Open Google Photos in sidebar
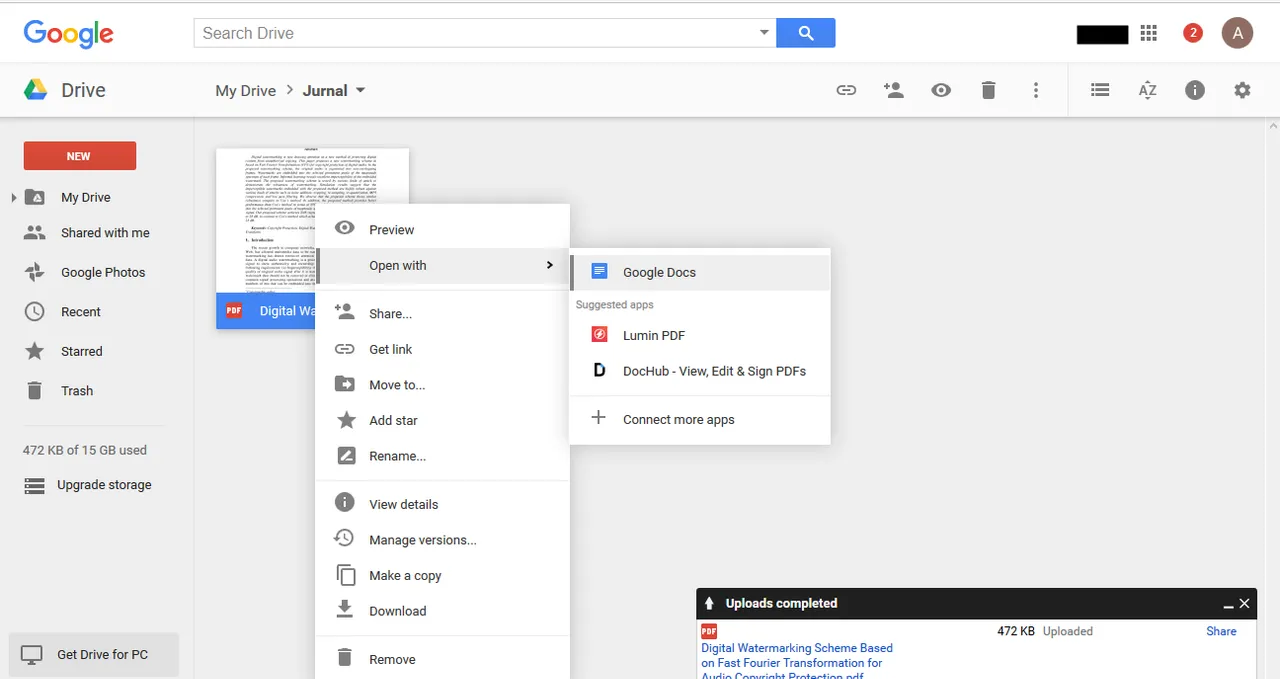This screenshot has width=1280, height=679. coord(103,272)
